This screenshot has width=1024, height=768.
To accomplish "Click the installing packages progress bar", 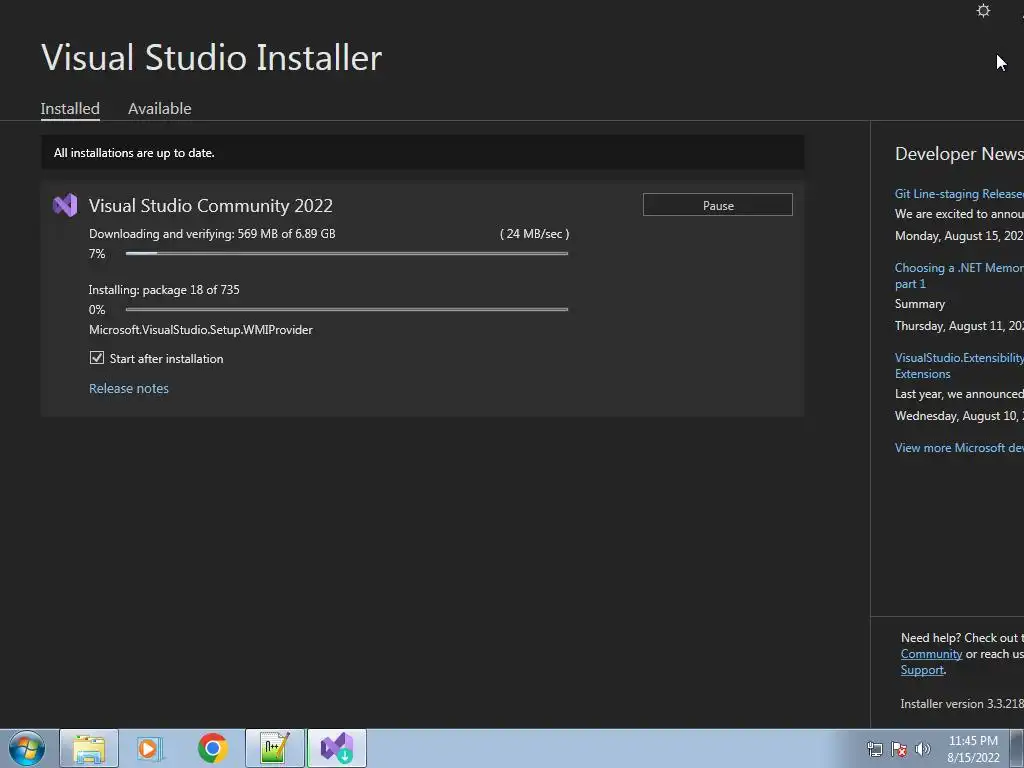I will tap(347, 310).
